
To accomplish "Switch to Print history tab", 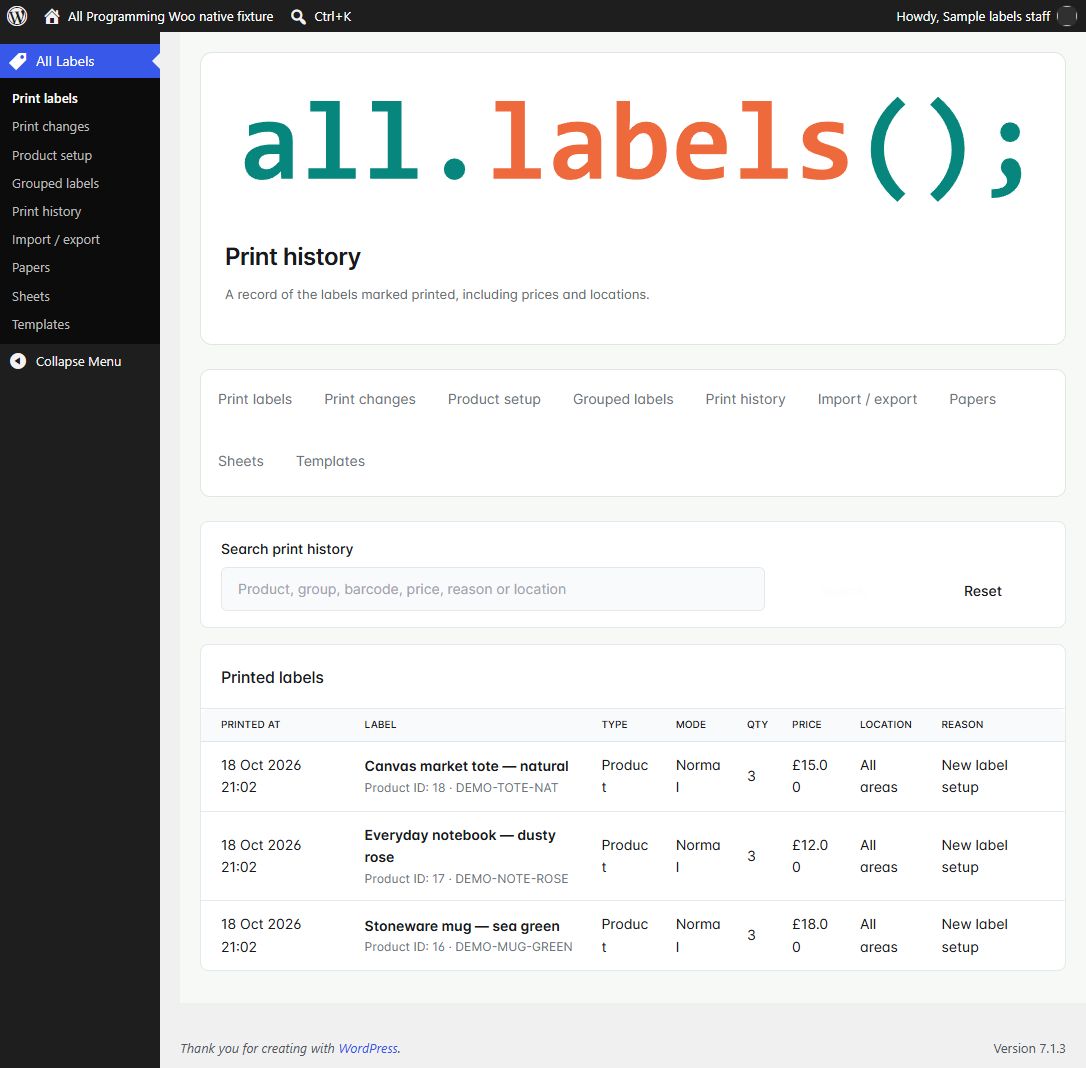I will pyautogui.click(x=745, y=399).
